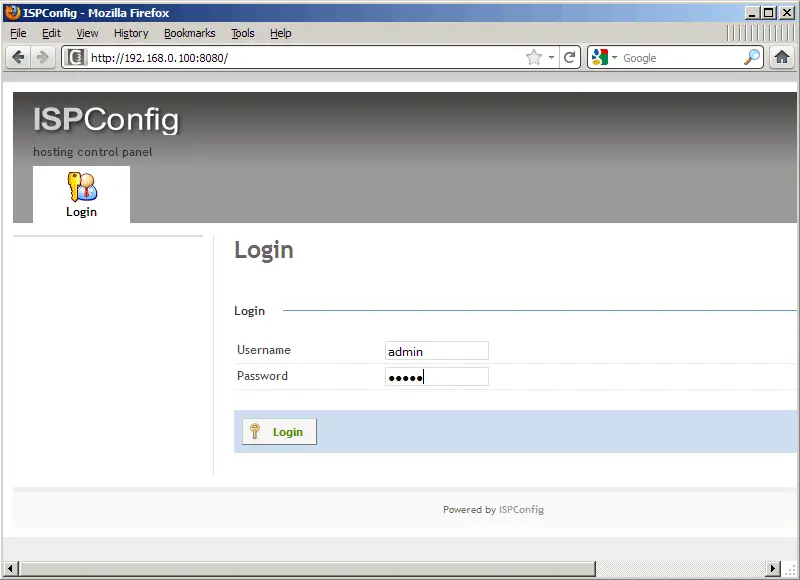
Task: Click the Firefox logo in the title bar
Action: (x=12, y=12)
